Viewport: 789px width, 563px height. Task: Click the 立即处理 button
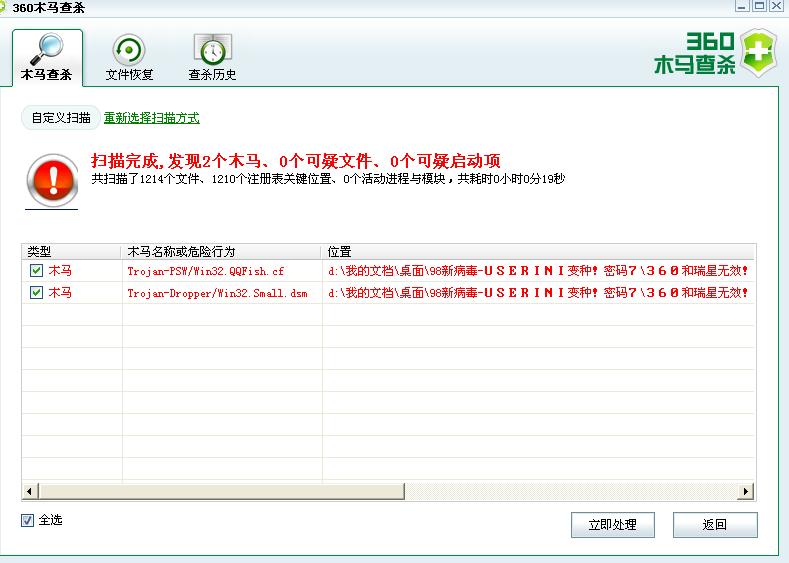tap(612, 525)
